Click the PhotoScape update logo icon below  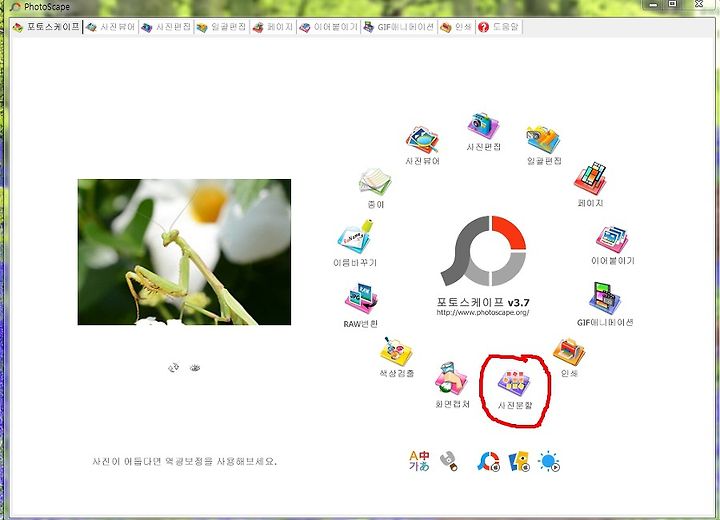click(488, 462)
